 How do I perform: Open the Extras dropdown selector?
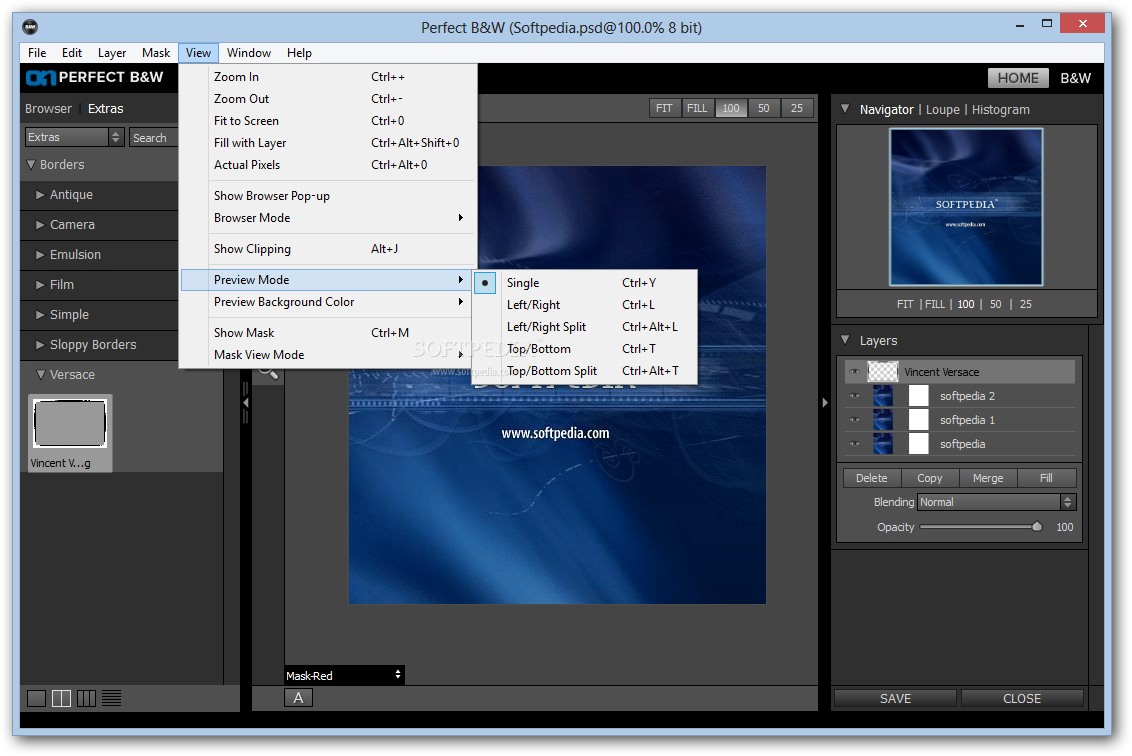74,137
